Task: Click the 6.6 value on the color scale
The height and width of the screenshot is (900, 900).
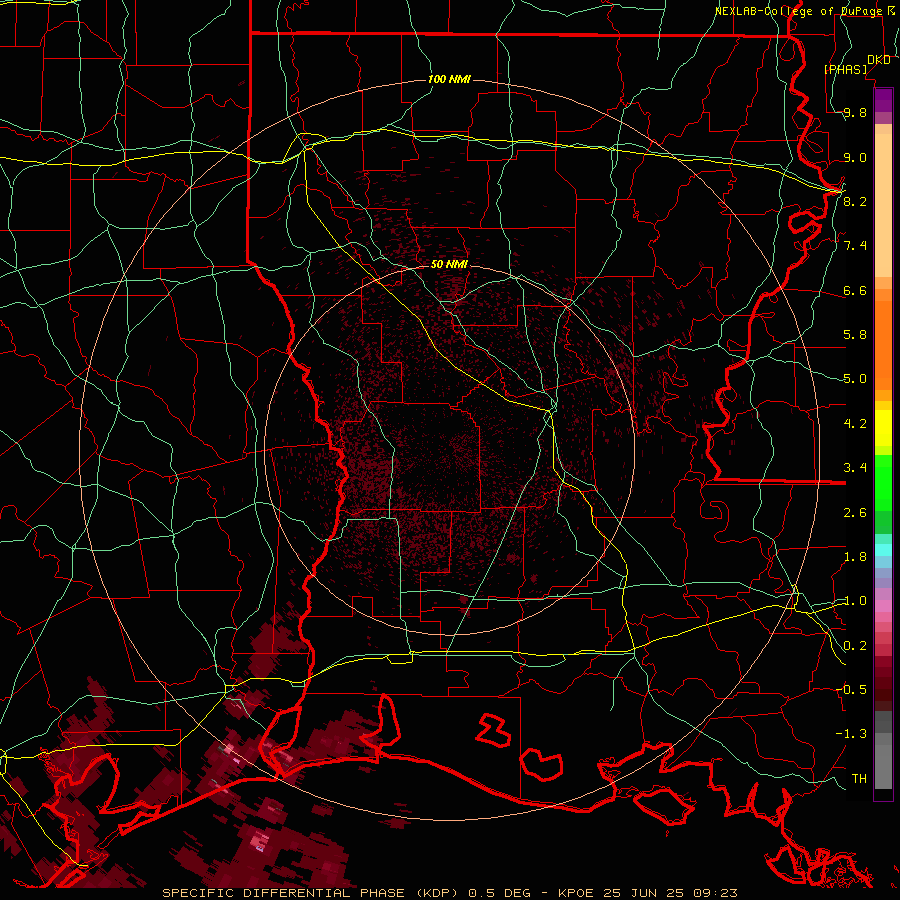Action: 855,291
